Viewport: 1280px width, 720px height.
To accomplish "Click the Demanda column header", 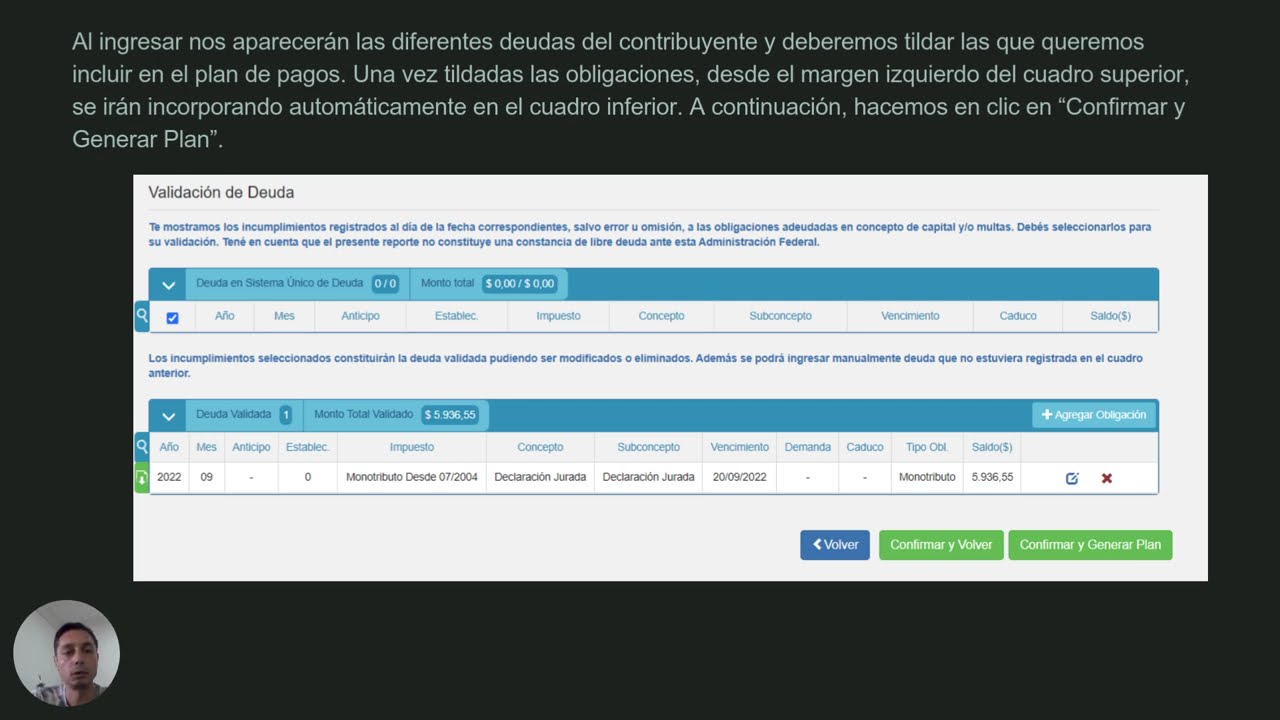I will pyautogui.click(x=807, y=447).
